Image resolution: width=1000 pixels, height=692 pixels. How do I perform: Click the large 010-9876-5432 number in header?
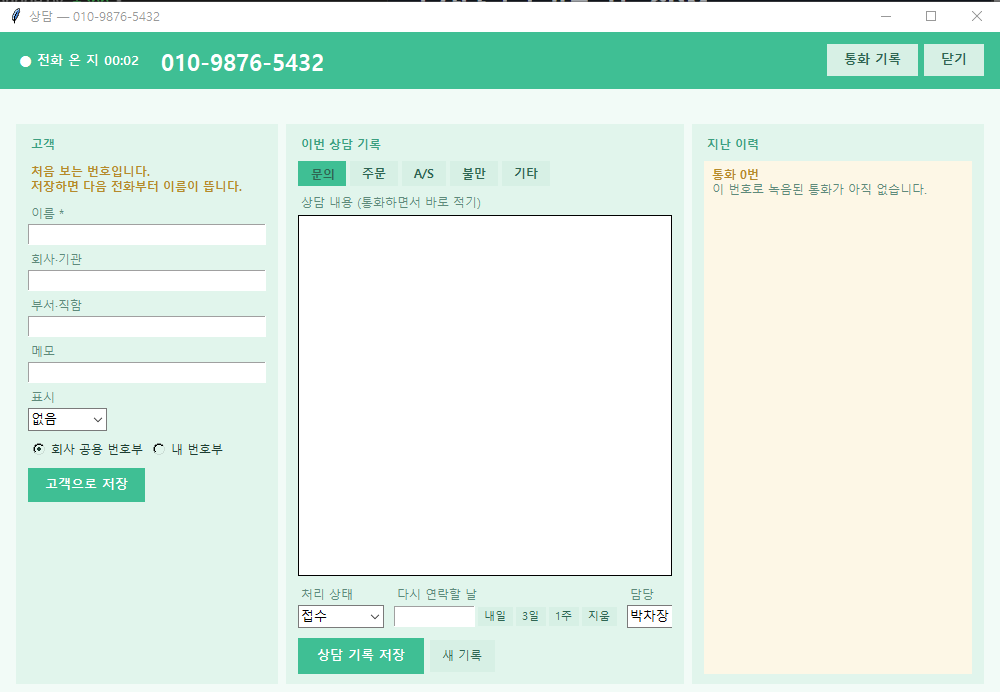(x=242, y=63)
